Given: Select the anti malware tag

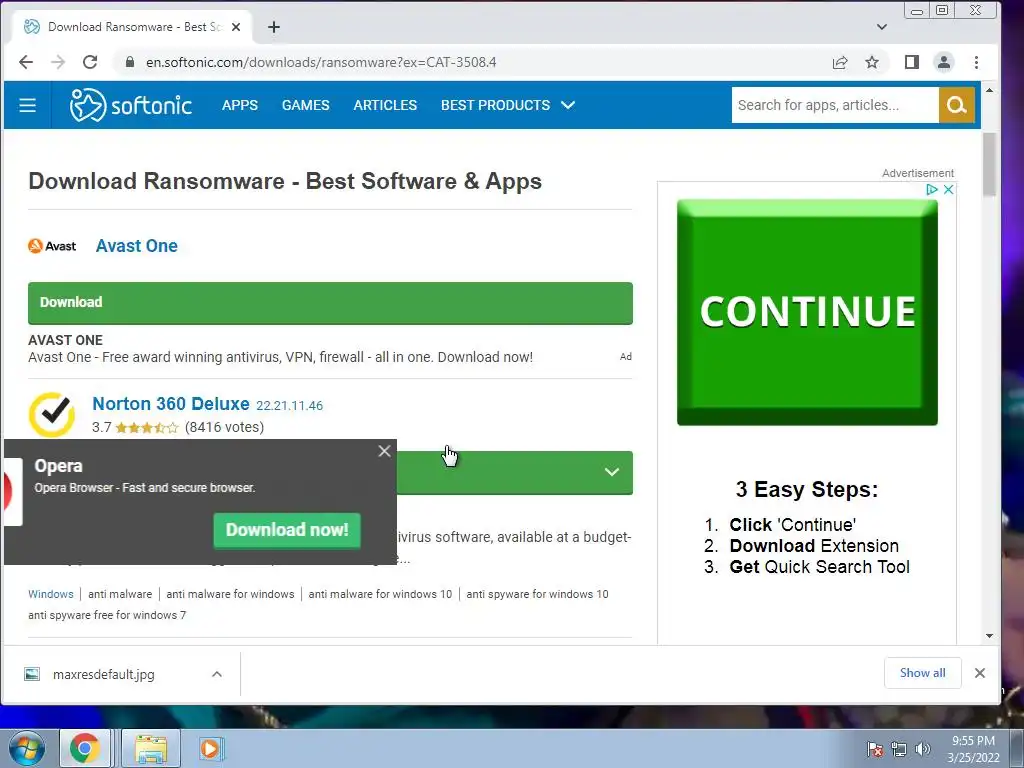Looking at the screenshot, I should click(x=120, y=594).
